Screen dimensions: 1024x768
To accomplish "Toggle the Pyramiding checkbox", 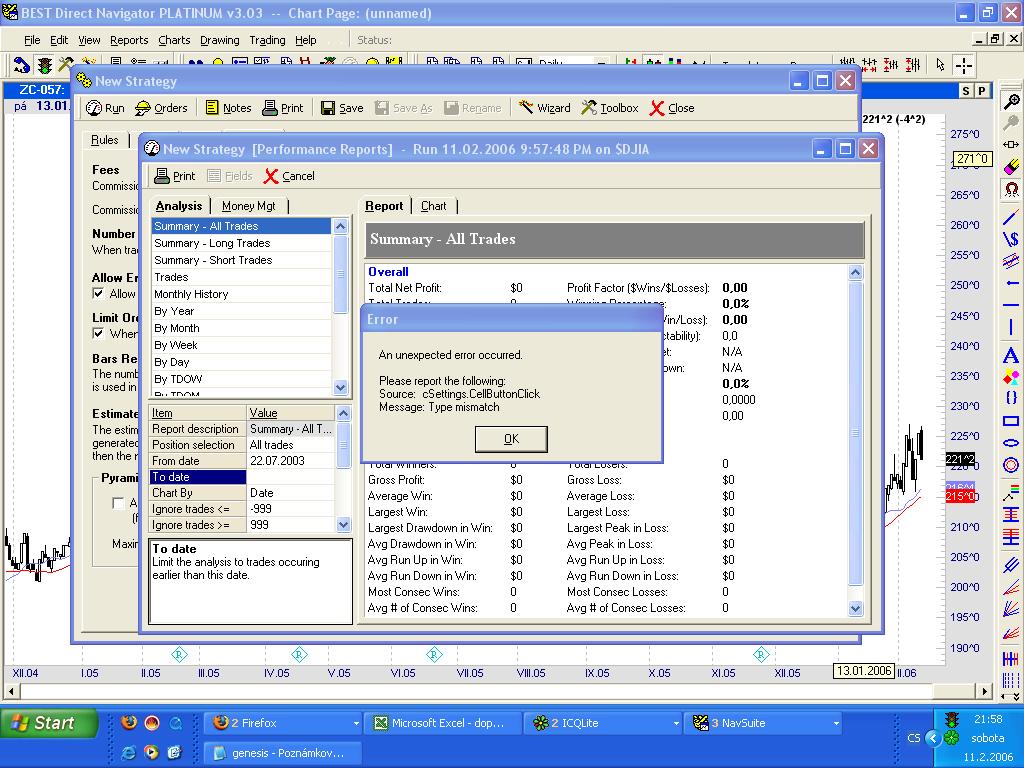I will 119,503.
